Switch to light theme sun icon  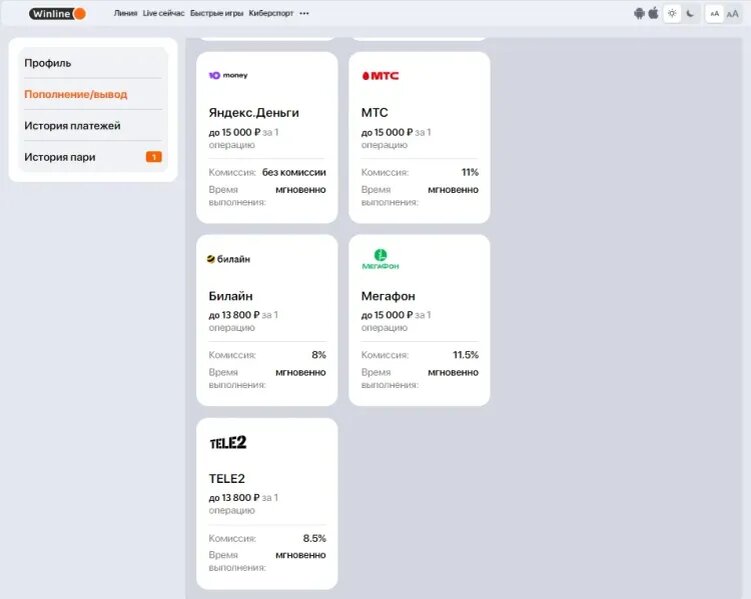point(672,13)
